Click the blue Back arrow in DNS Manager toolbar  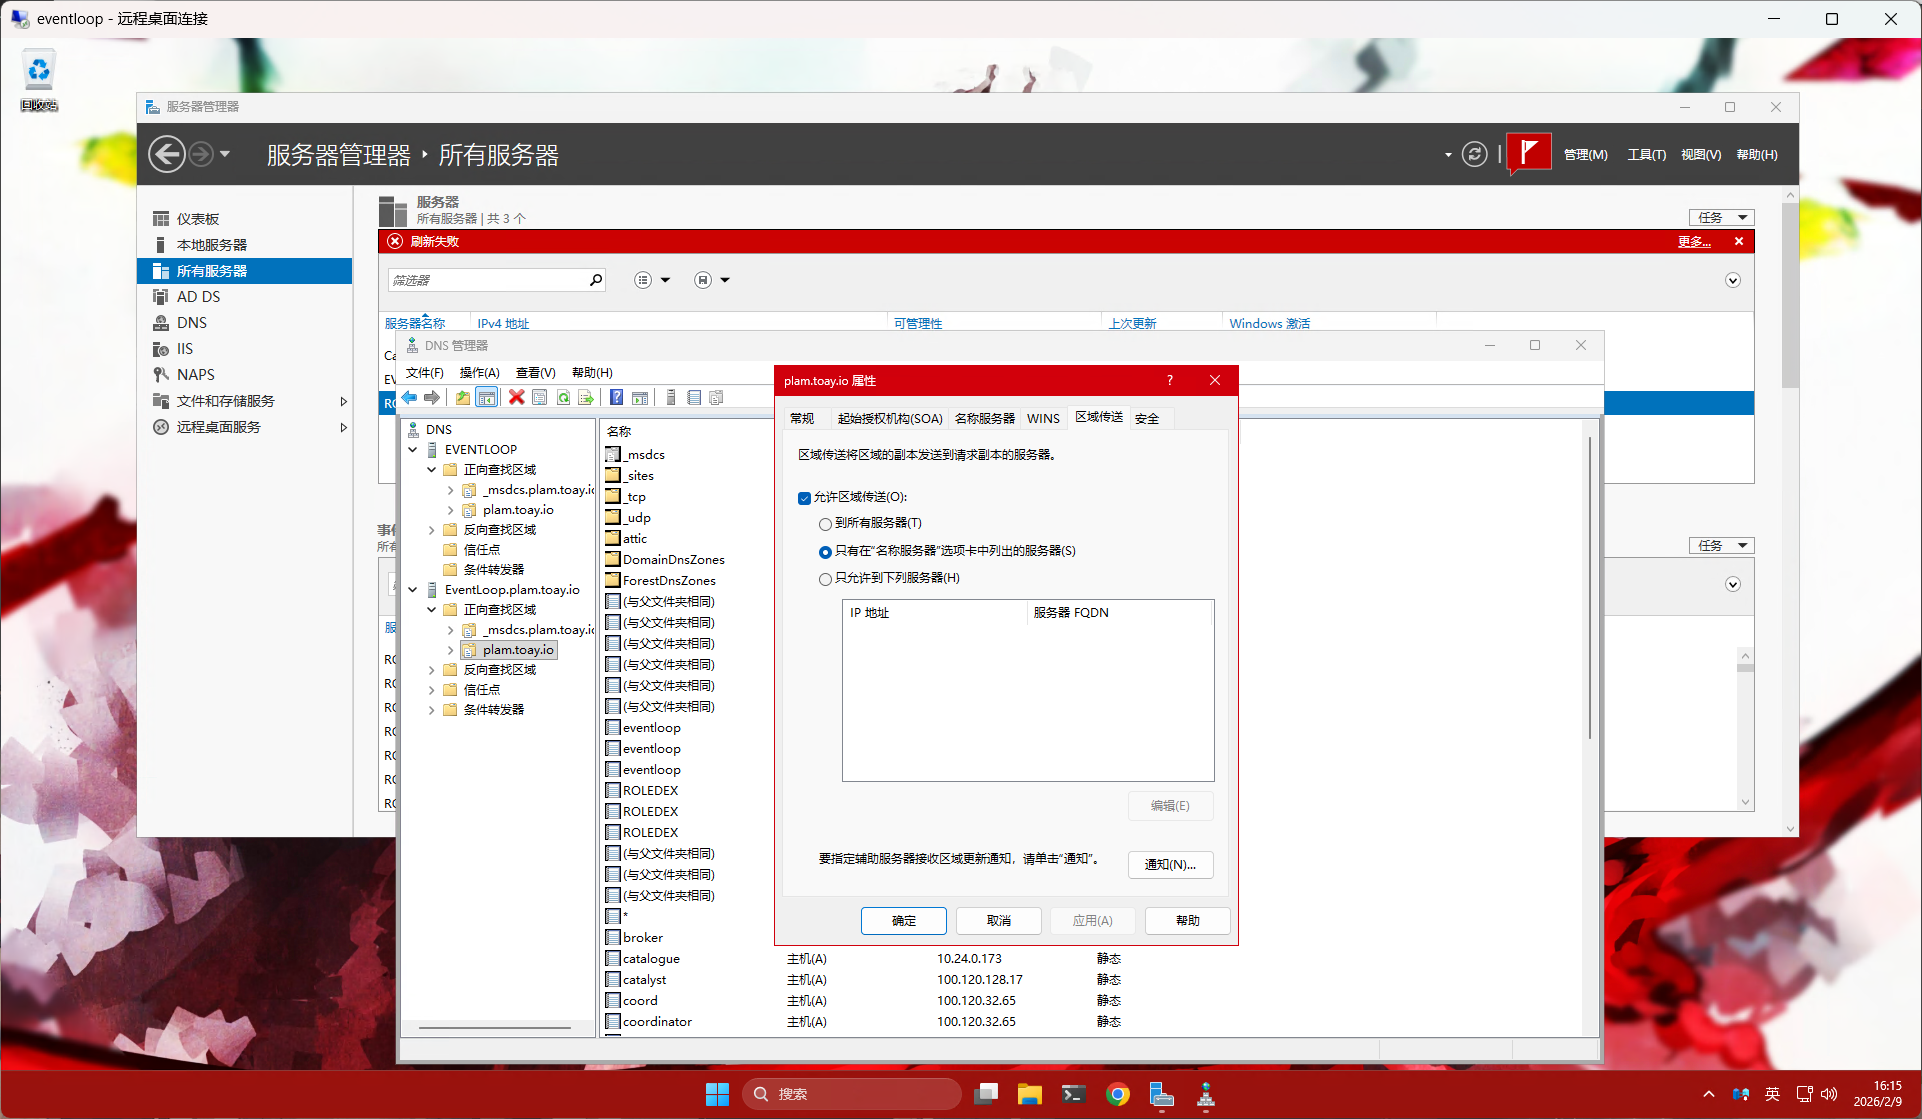410,398
